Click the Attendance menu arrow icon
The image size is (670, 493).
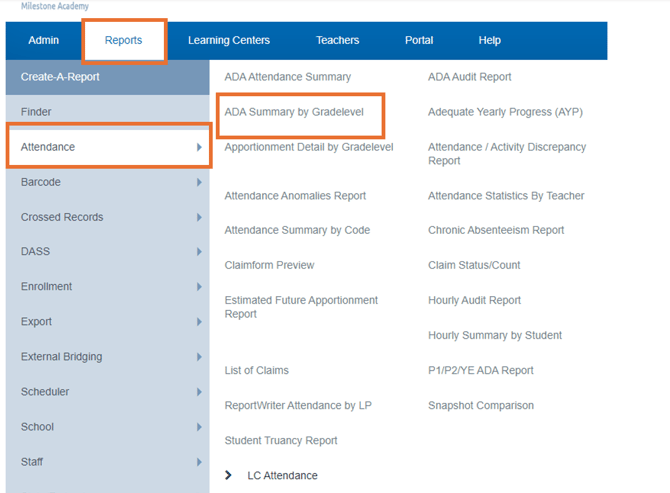pyautogui.click(x=199, y=147)
